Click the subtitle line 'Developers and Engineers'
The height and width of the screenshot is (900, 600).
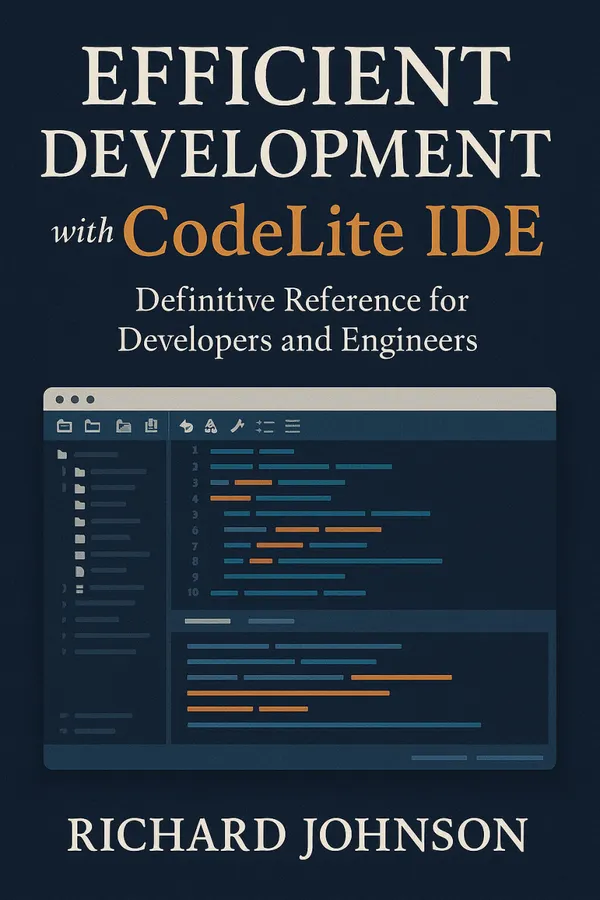[297, 340]
